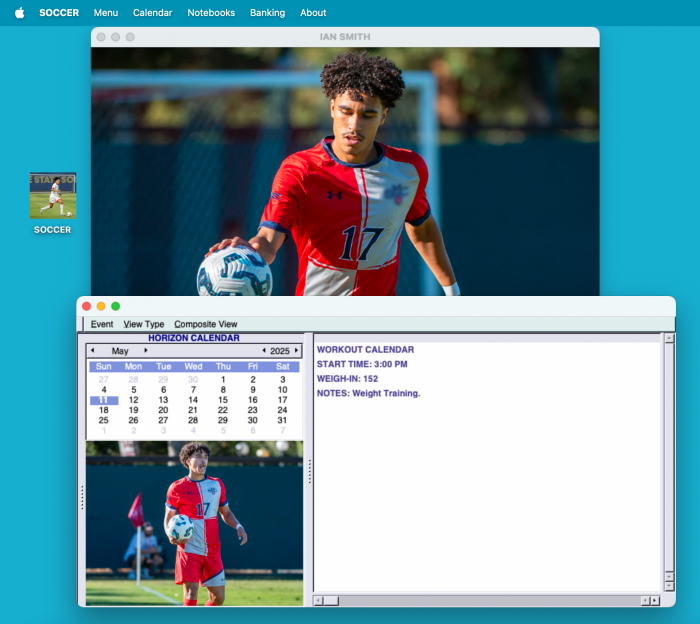
Task: Click the horizontal scrollbar thumb
Action: [331, 601]
